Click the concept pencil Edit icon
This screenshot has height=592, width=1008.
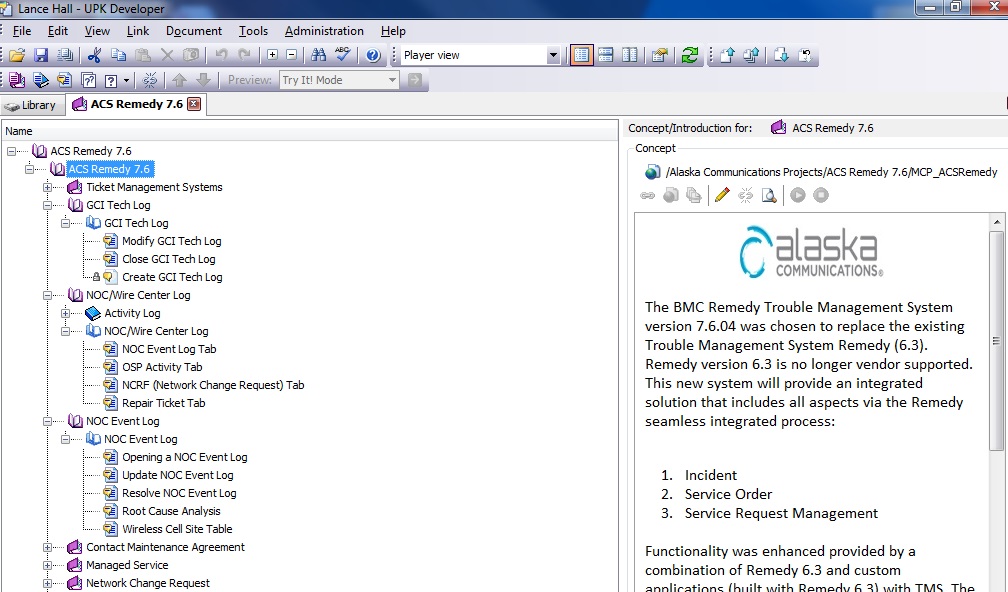tap(722, 195)
